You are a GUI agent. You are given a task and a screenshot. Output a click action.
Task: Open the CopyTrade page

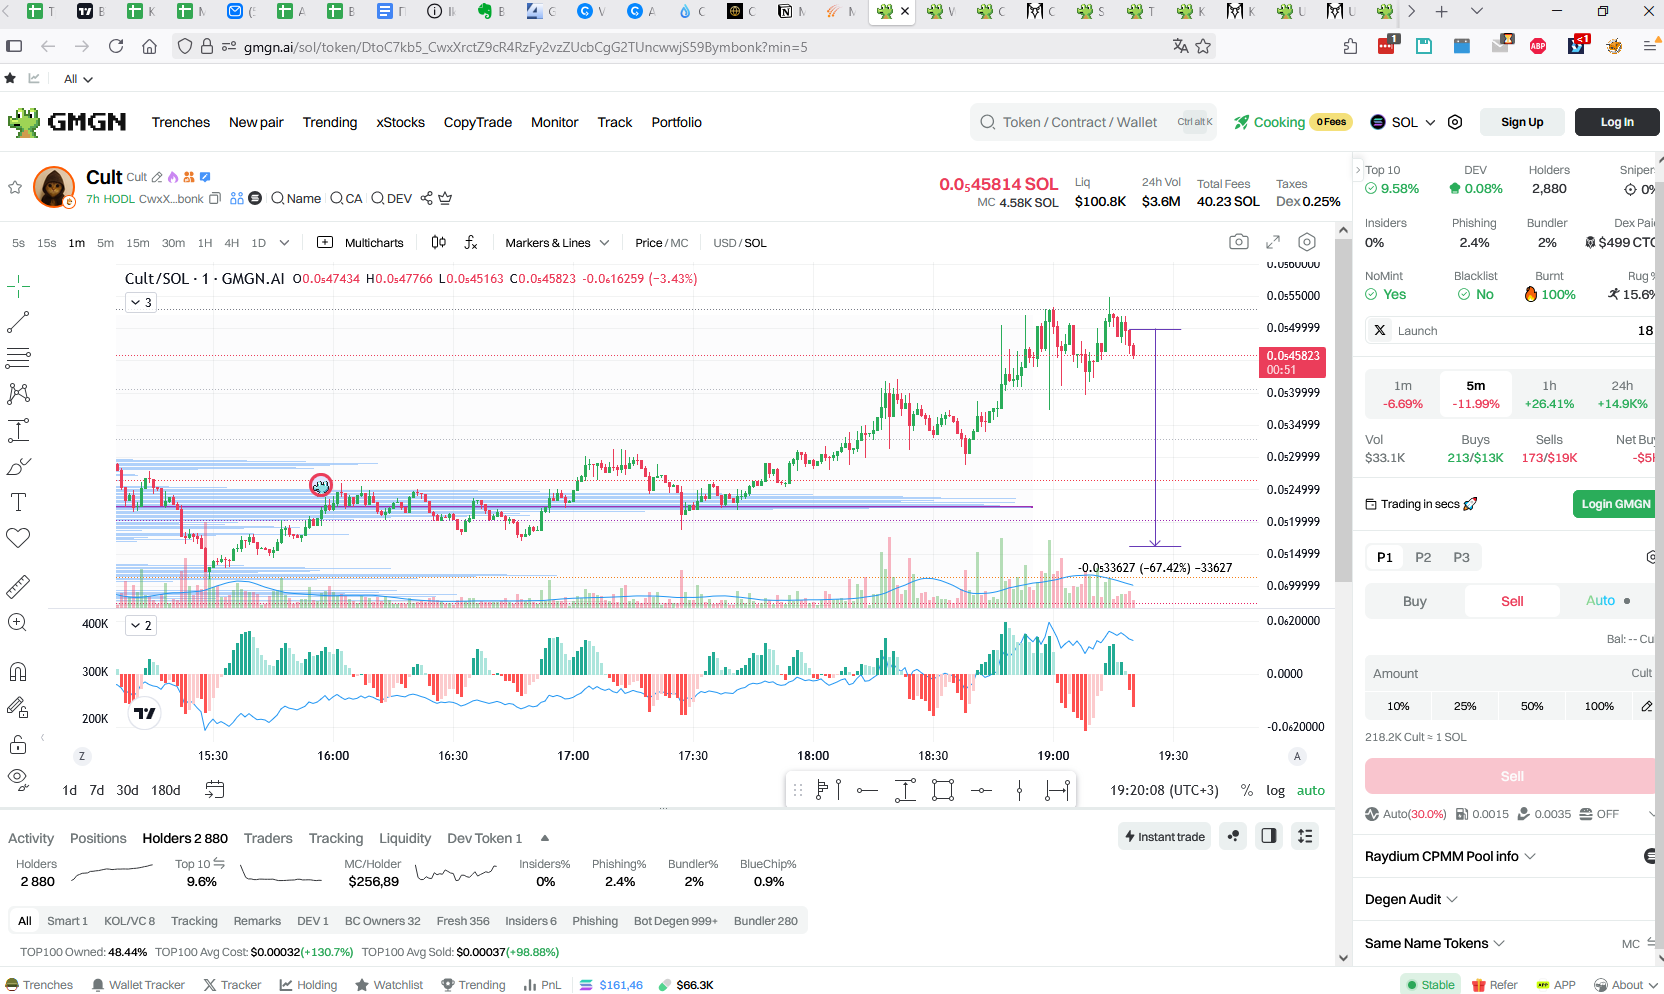point(478,122)
